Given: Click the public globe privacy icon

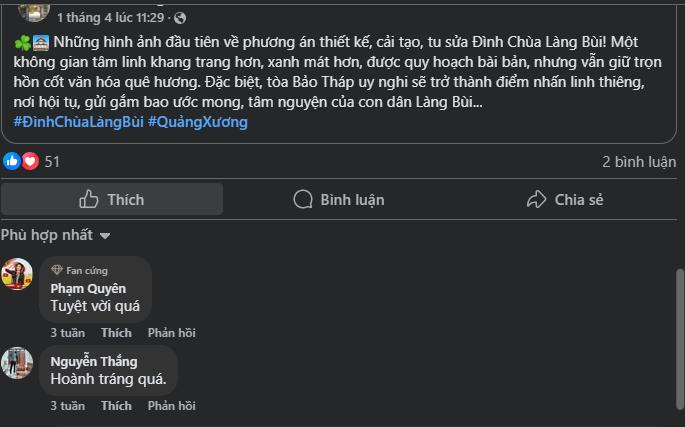Looking at the screenshot, I should tap(180, 18).
